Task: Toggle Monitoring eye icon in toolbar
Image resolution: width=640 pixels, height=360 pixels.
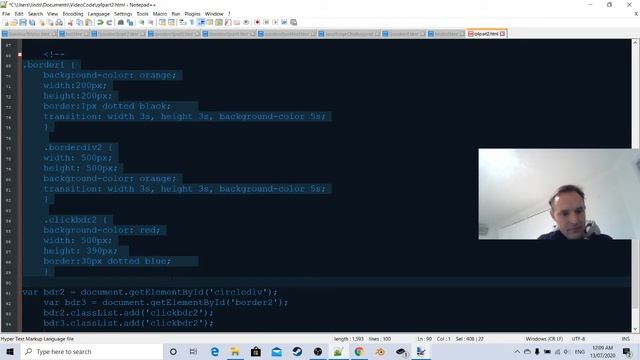Action: pyautogui.click(x=246, y=22)
